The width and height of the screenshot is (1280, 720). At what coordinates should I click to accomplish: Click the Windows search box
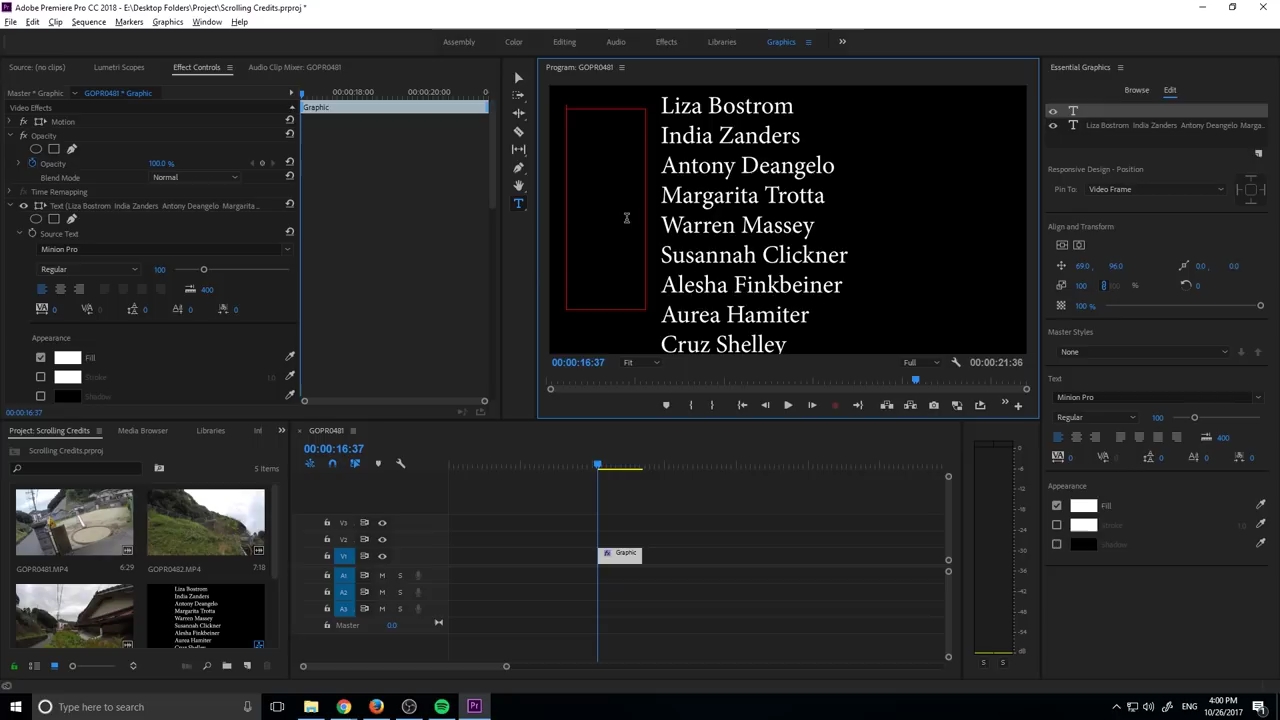click(146, 707)
